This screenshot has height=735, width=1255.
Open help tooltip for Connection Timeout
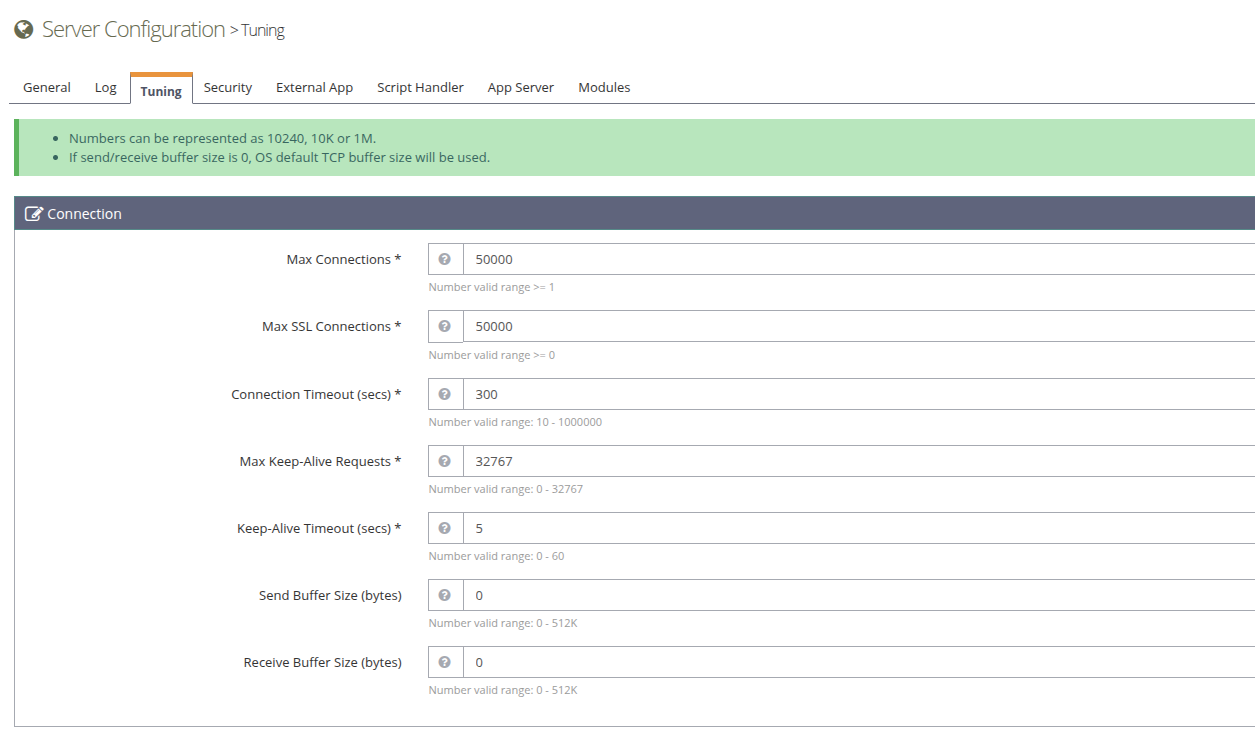pyautogui.click(x=445, y=394)
